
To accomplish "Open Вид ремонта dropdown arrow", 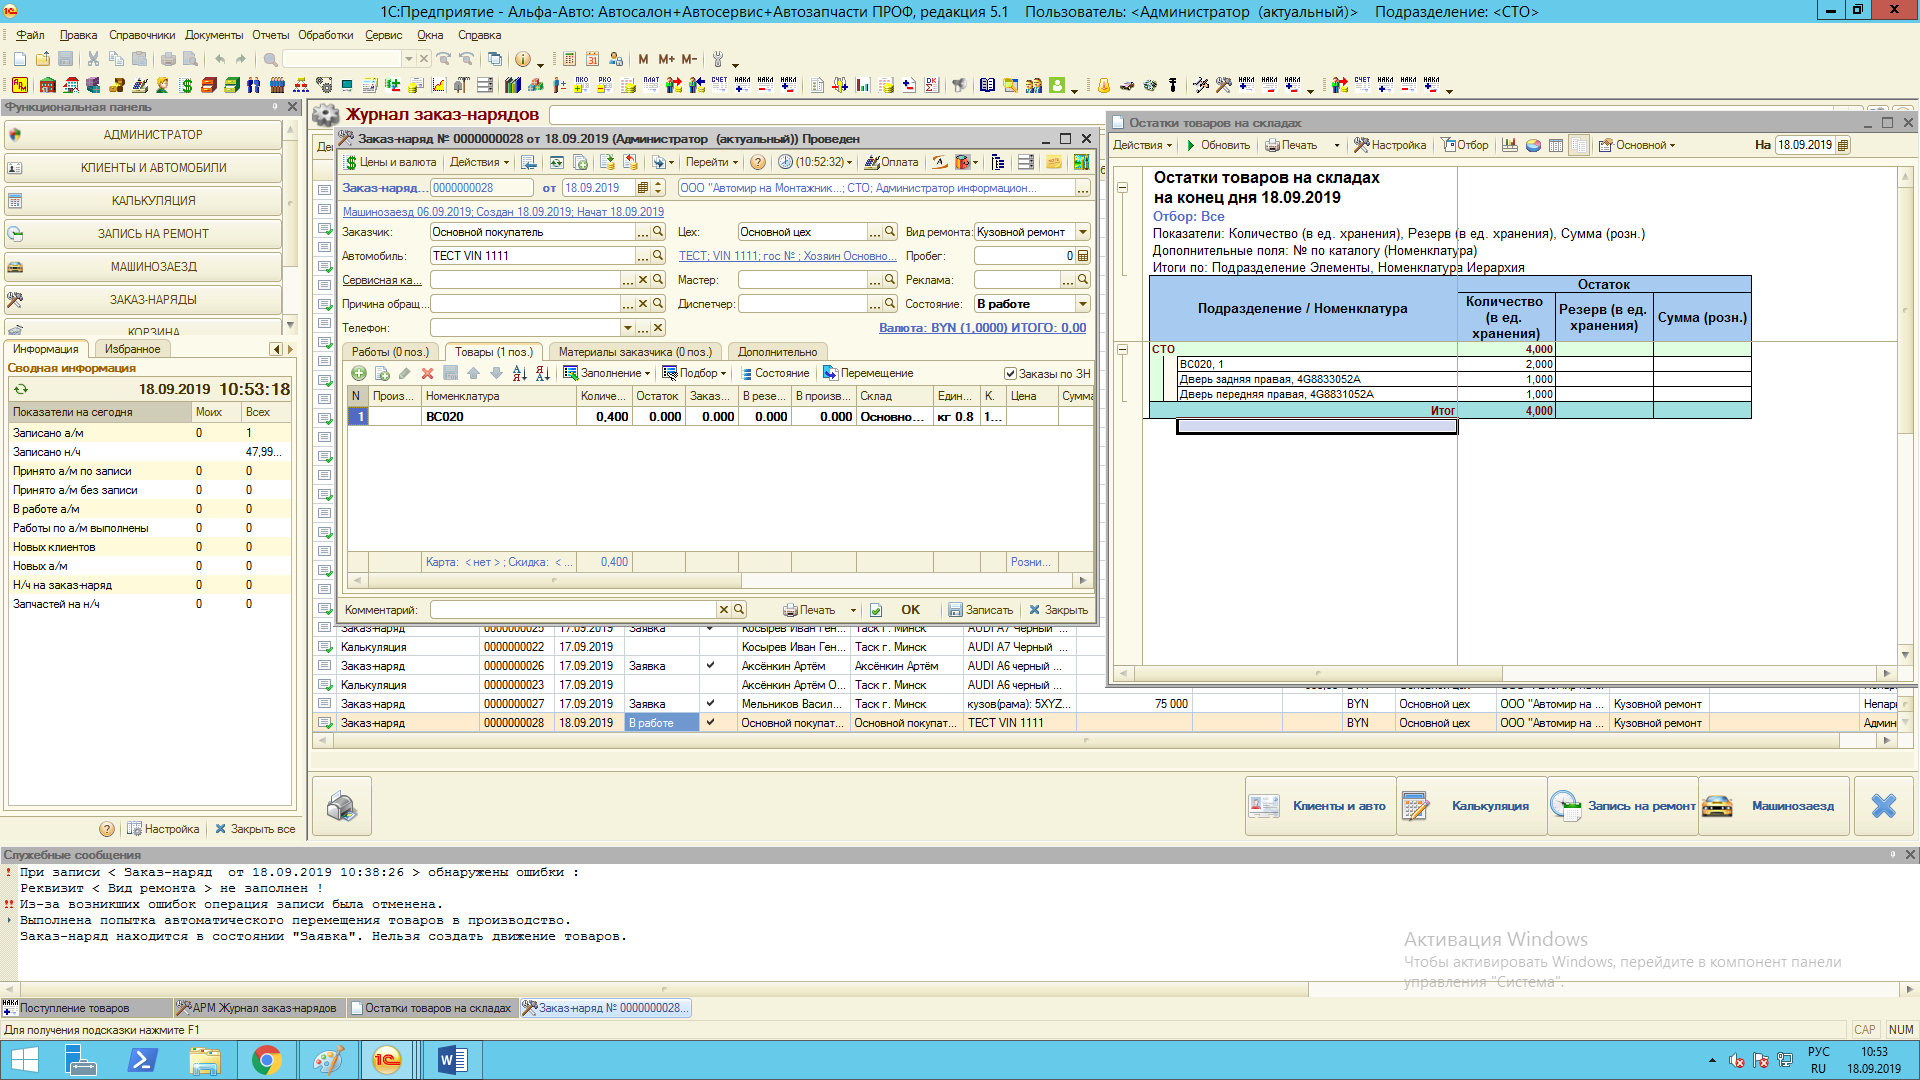I will click(x=1083, y=231).
